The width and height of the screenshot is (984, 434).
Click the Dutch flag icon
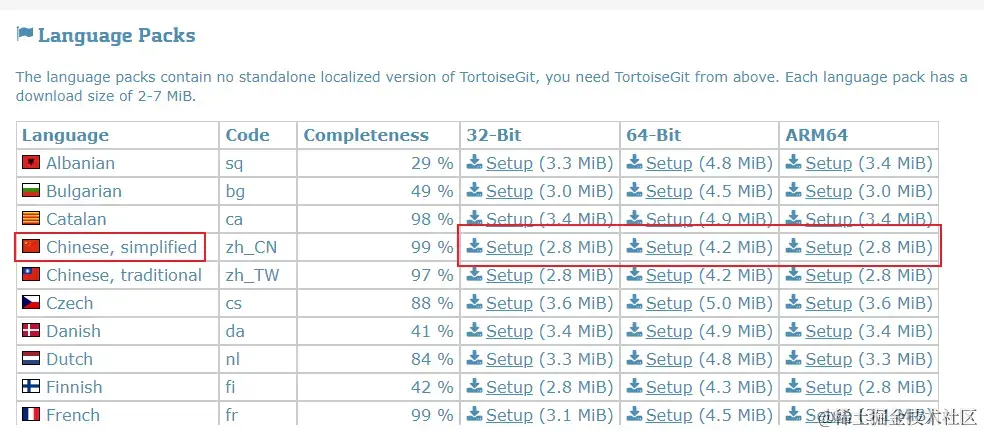31,359
